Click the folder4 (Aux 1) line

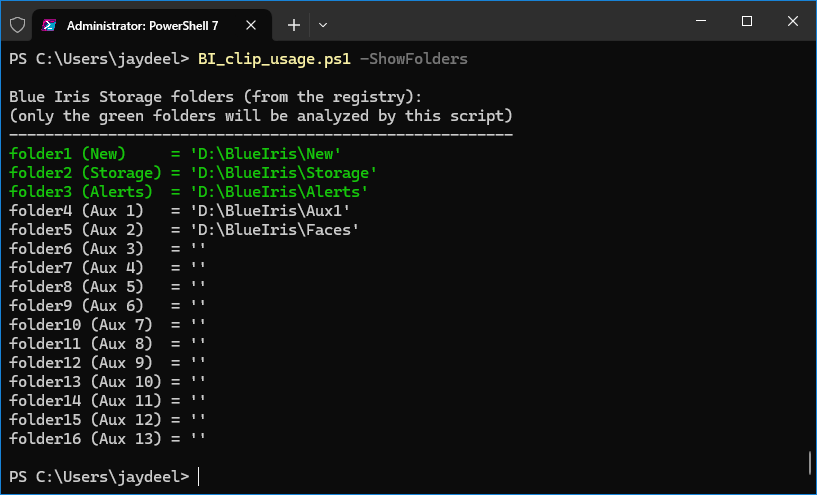click(x=180, y=211)
